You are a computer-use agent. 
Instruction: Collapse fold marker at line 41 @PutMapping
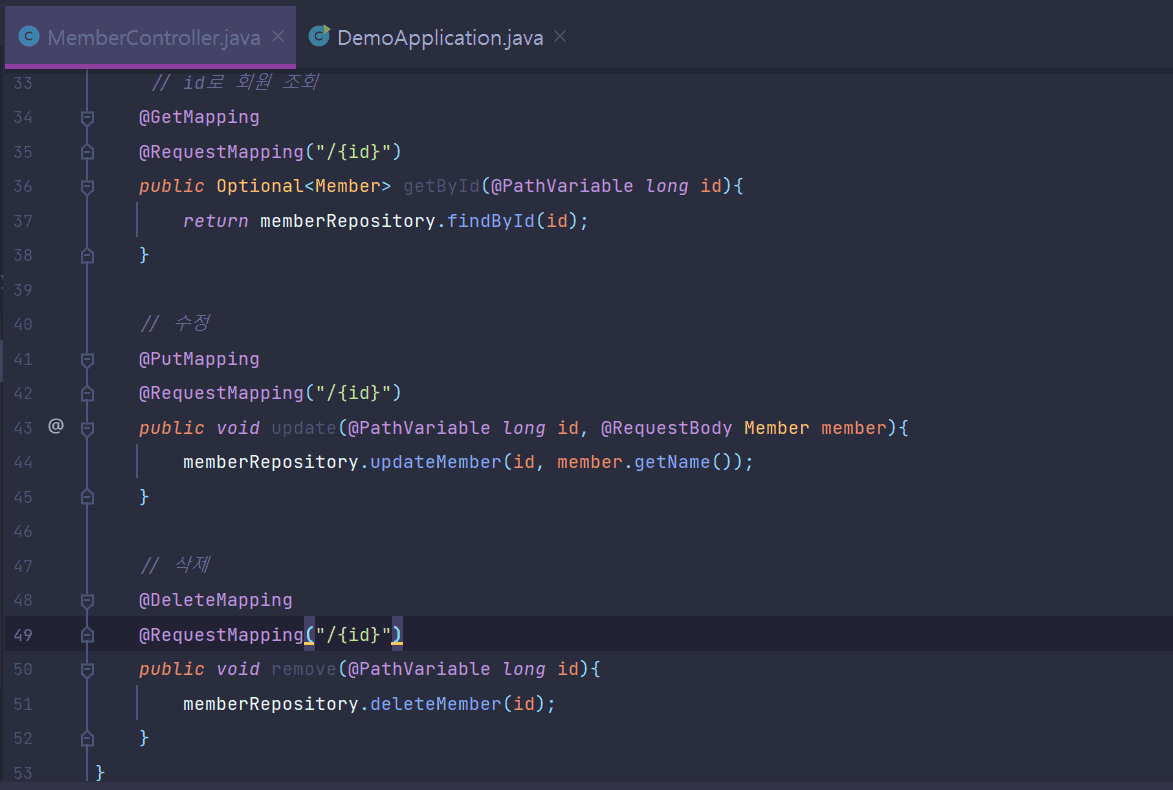(88, 359)
